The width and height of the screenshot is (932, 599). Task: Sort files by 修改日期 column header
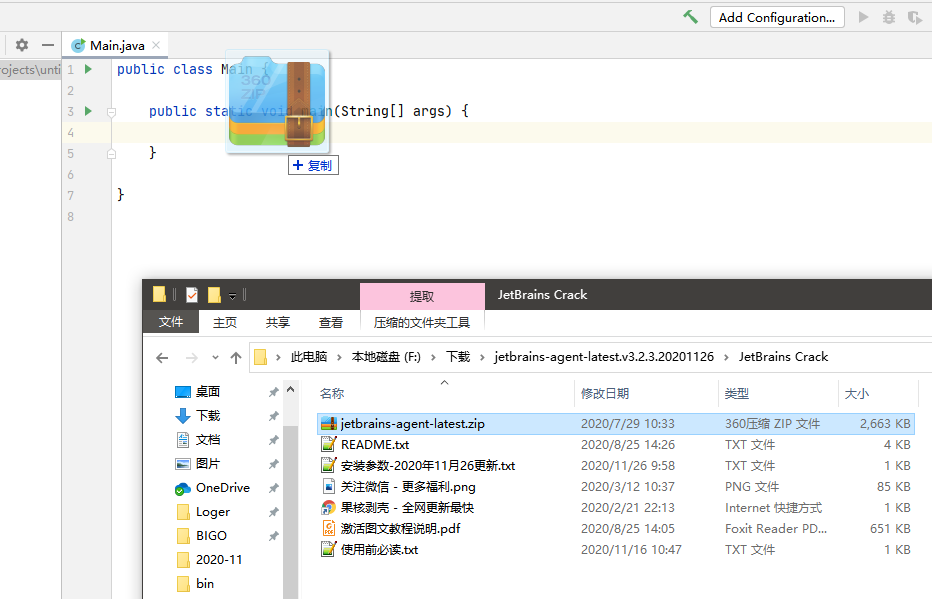tap(647, 393)
